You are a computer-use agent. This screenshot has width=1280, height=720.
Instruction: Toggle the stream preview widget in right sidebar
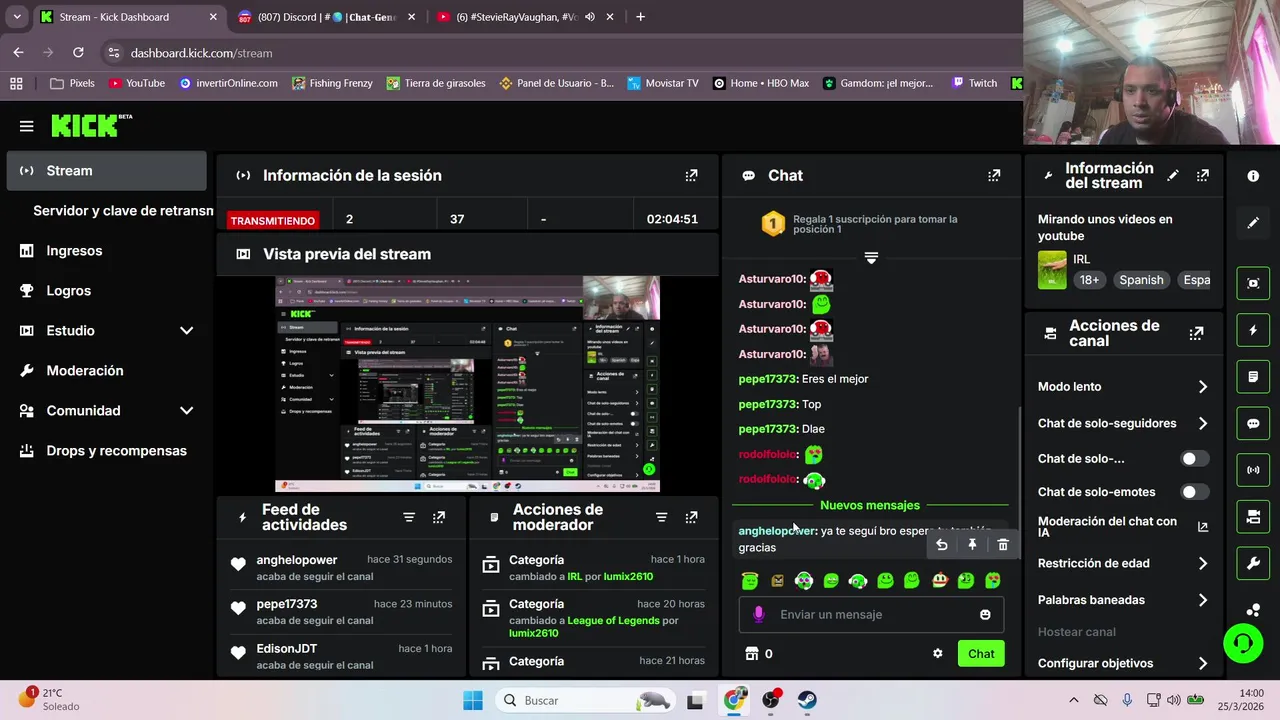pos(1253,283)
